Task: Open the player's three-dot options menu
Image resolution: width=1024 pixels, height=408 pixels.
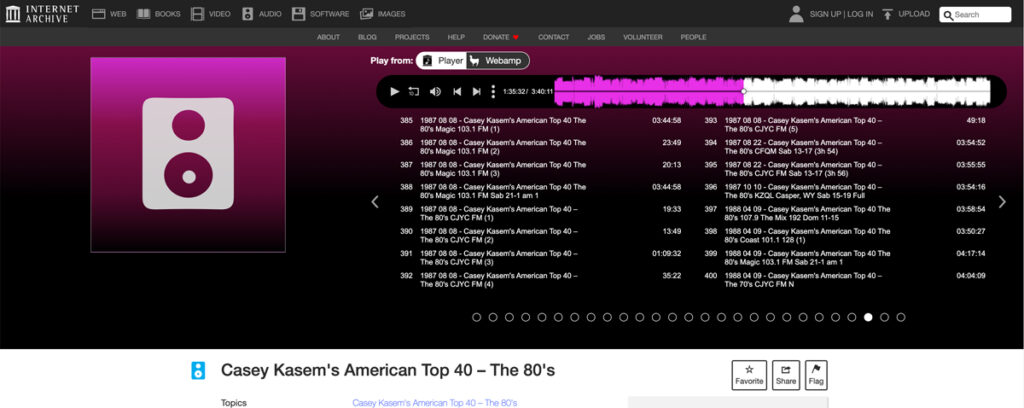Action: pos(493,91)
